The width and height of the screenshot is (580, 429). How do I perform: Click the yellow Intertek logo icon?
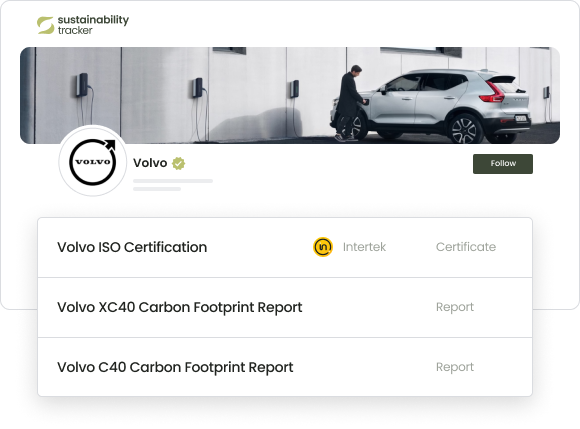(x=323, y=247)
